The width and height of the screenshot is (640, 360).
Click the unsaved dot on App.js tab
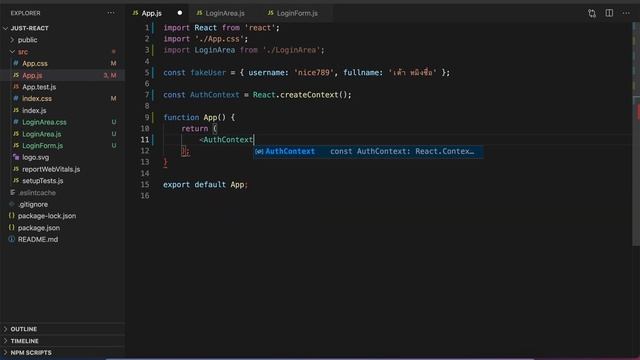(x=180, y=13)
